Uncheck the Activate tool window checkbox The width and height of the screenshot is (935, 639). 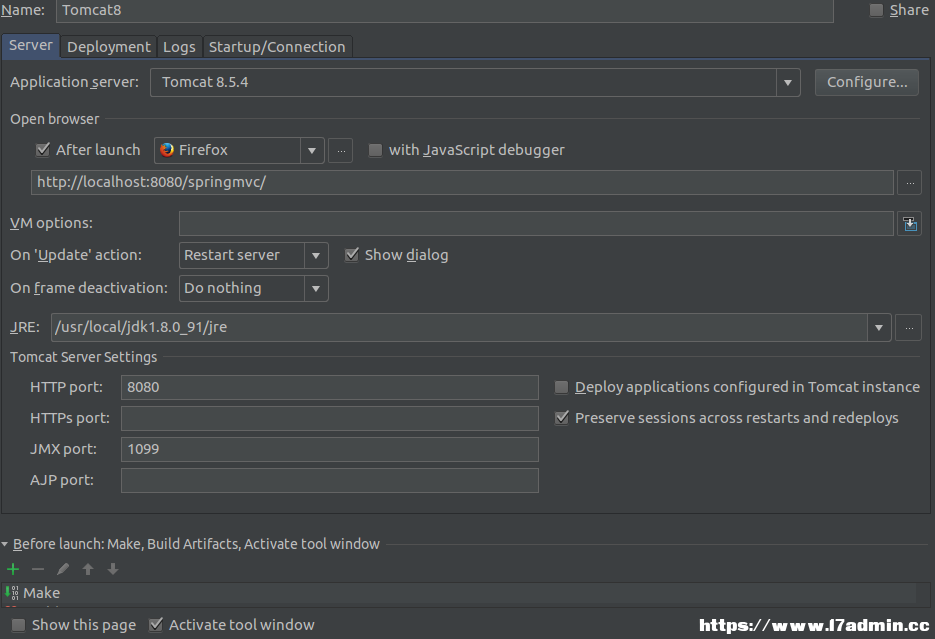[x=156, y=625]
